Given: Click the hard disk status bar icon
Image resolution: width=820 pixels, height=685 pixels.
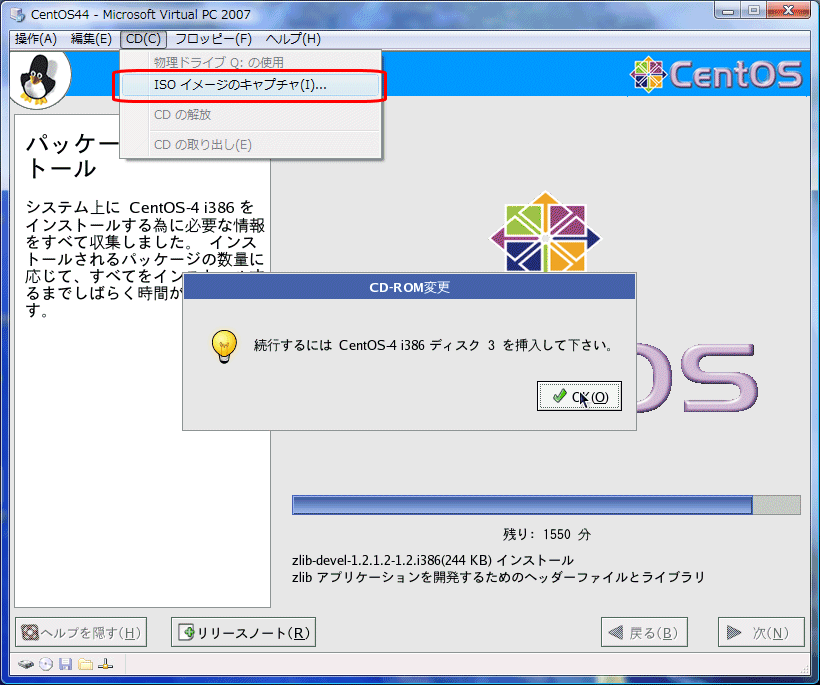Looking at the screenshot, I should click(x=26, y=664).
